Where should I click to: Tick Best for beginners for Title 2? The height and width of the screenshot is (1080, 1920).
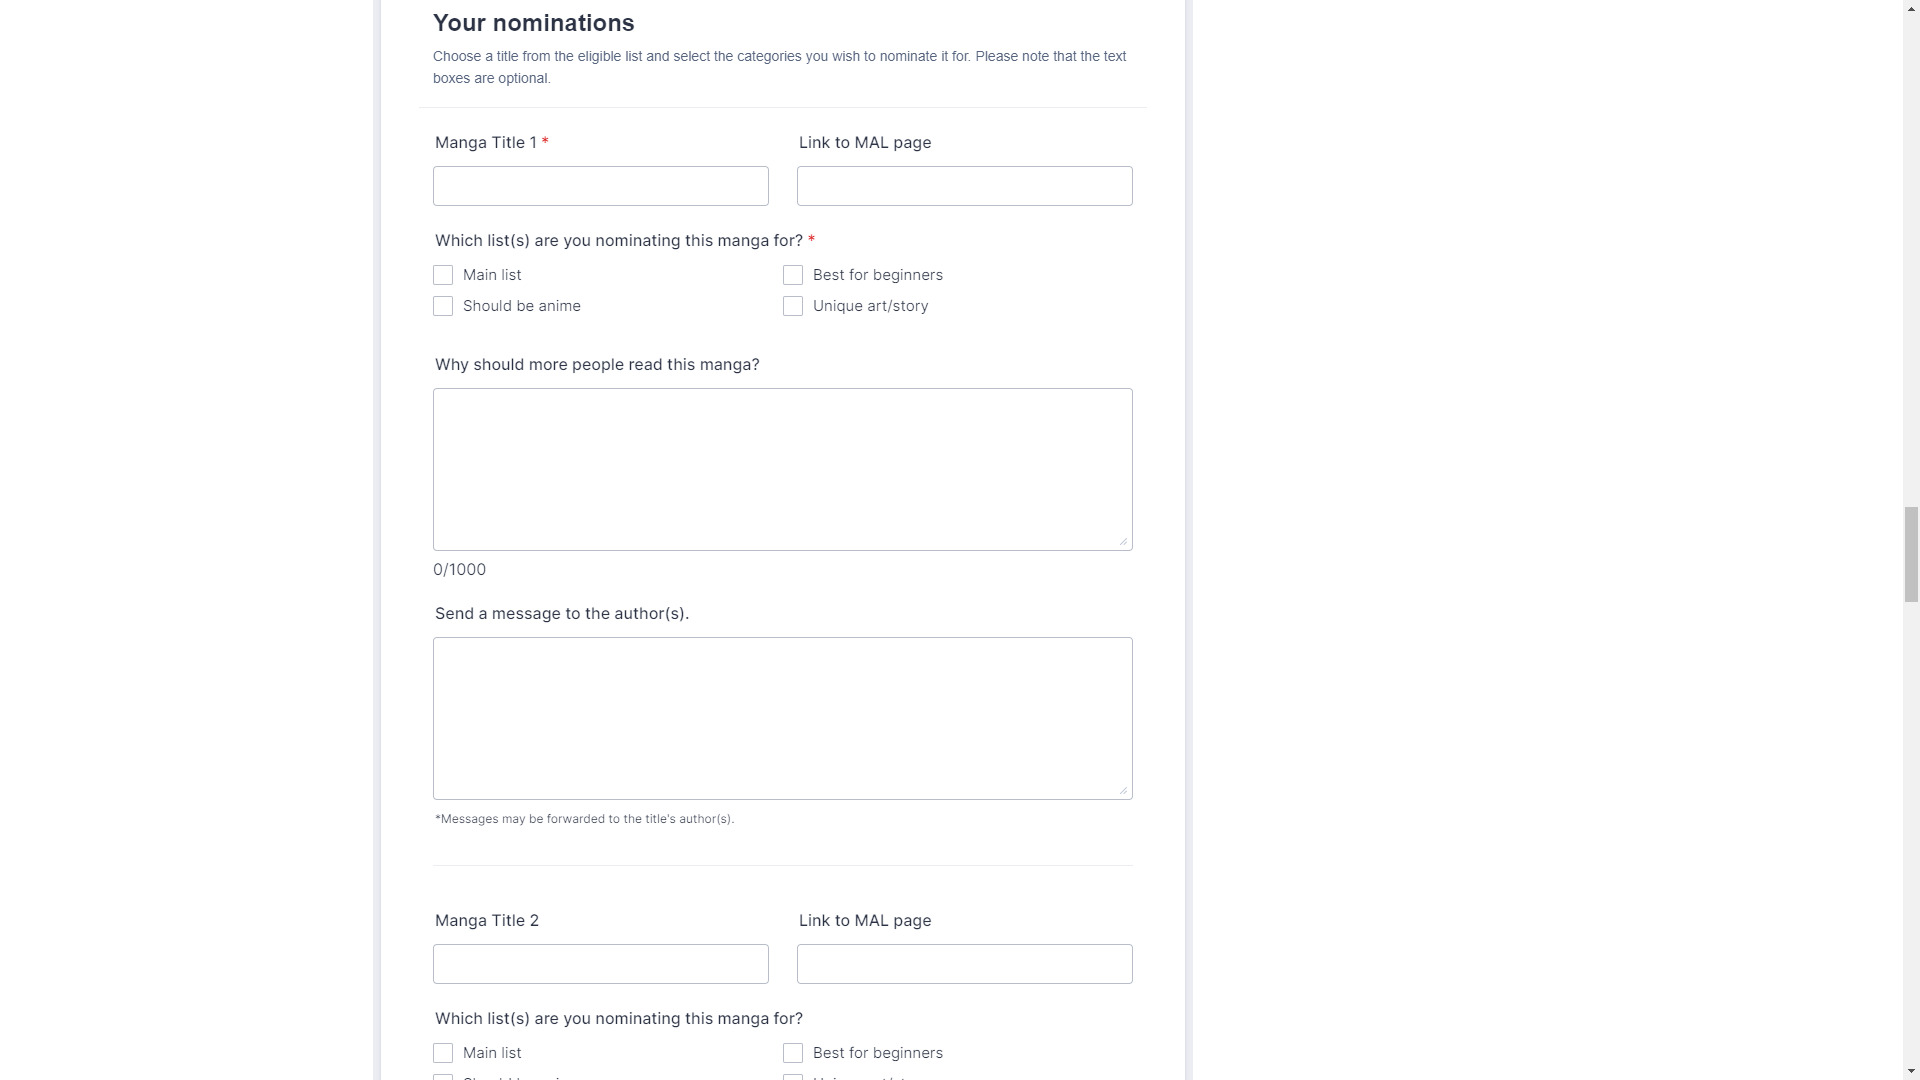(x=793, y=1053)
